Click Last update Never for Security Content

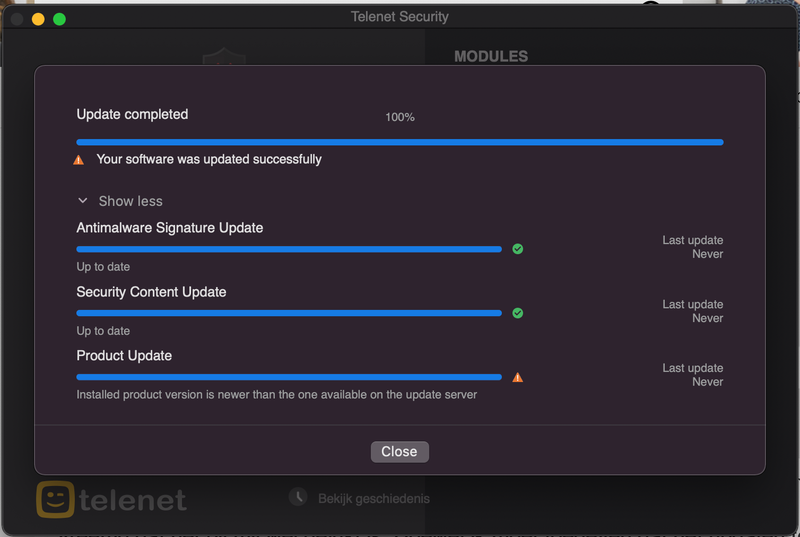(x=693, y=311)
